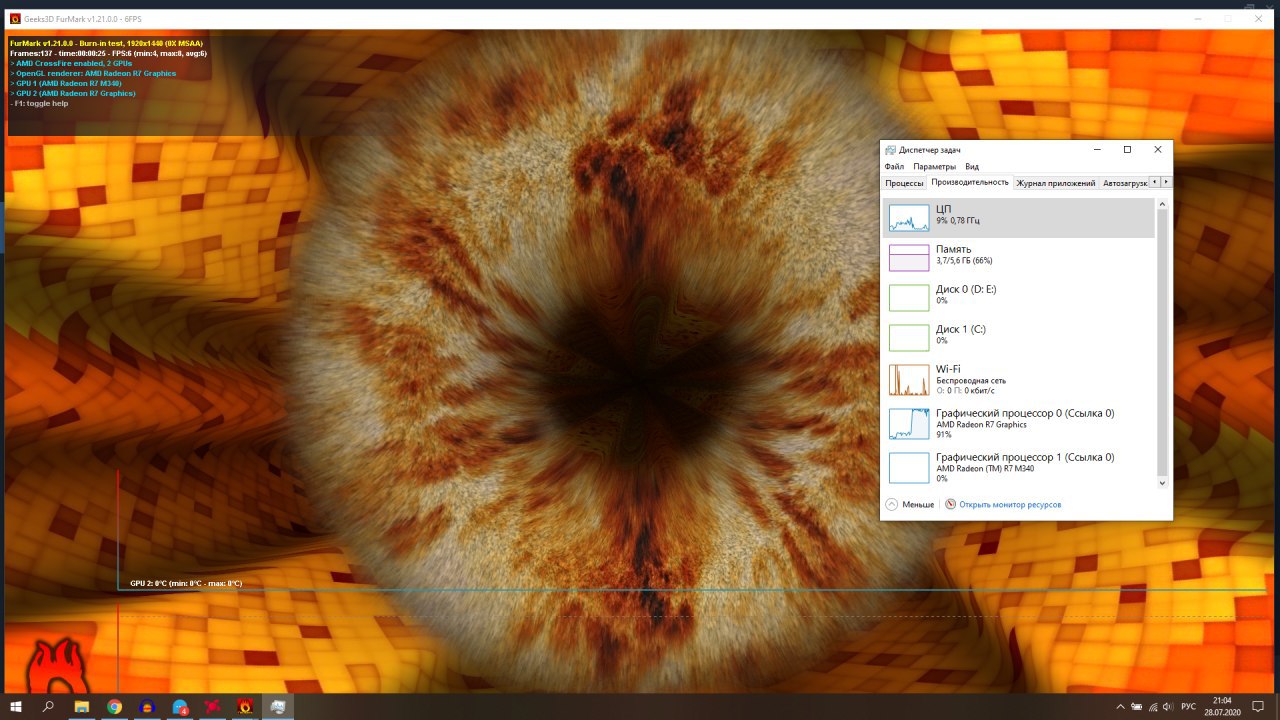This screenshot has height=720, width=1280.
Task: Open the AIMP headphones app in taskbar
Action: pos(147,706)
